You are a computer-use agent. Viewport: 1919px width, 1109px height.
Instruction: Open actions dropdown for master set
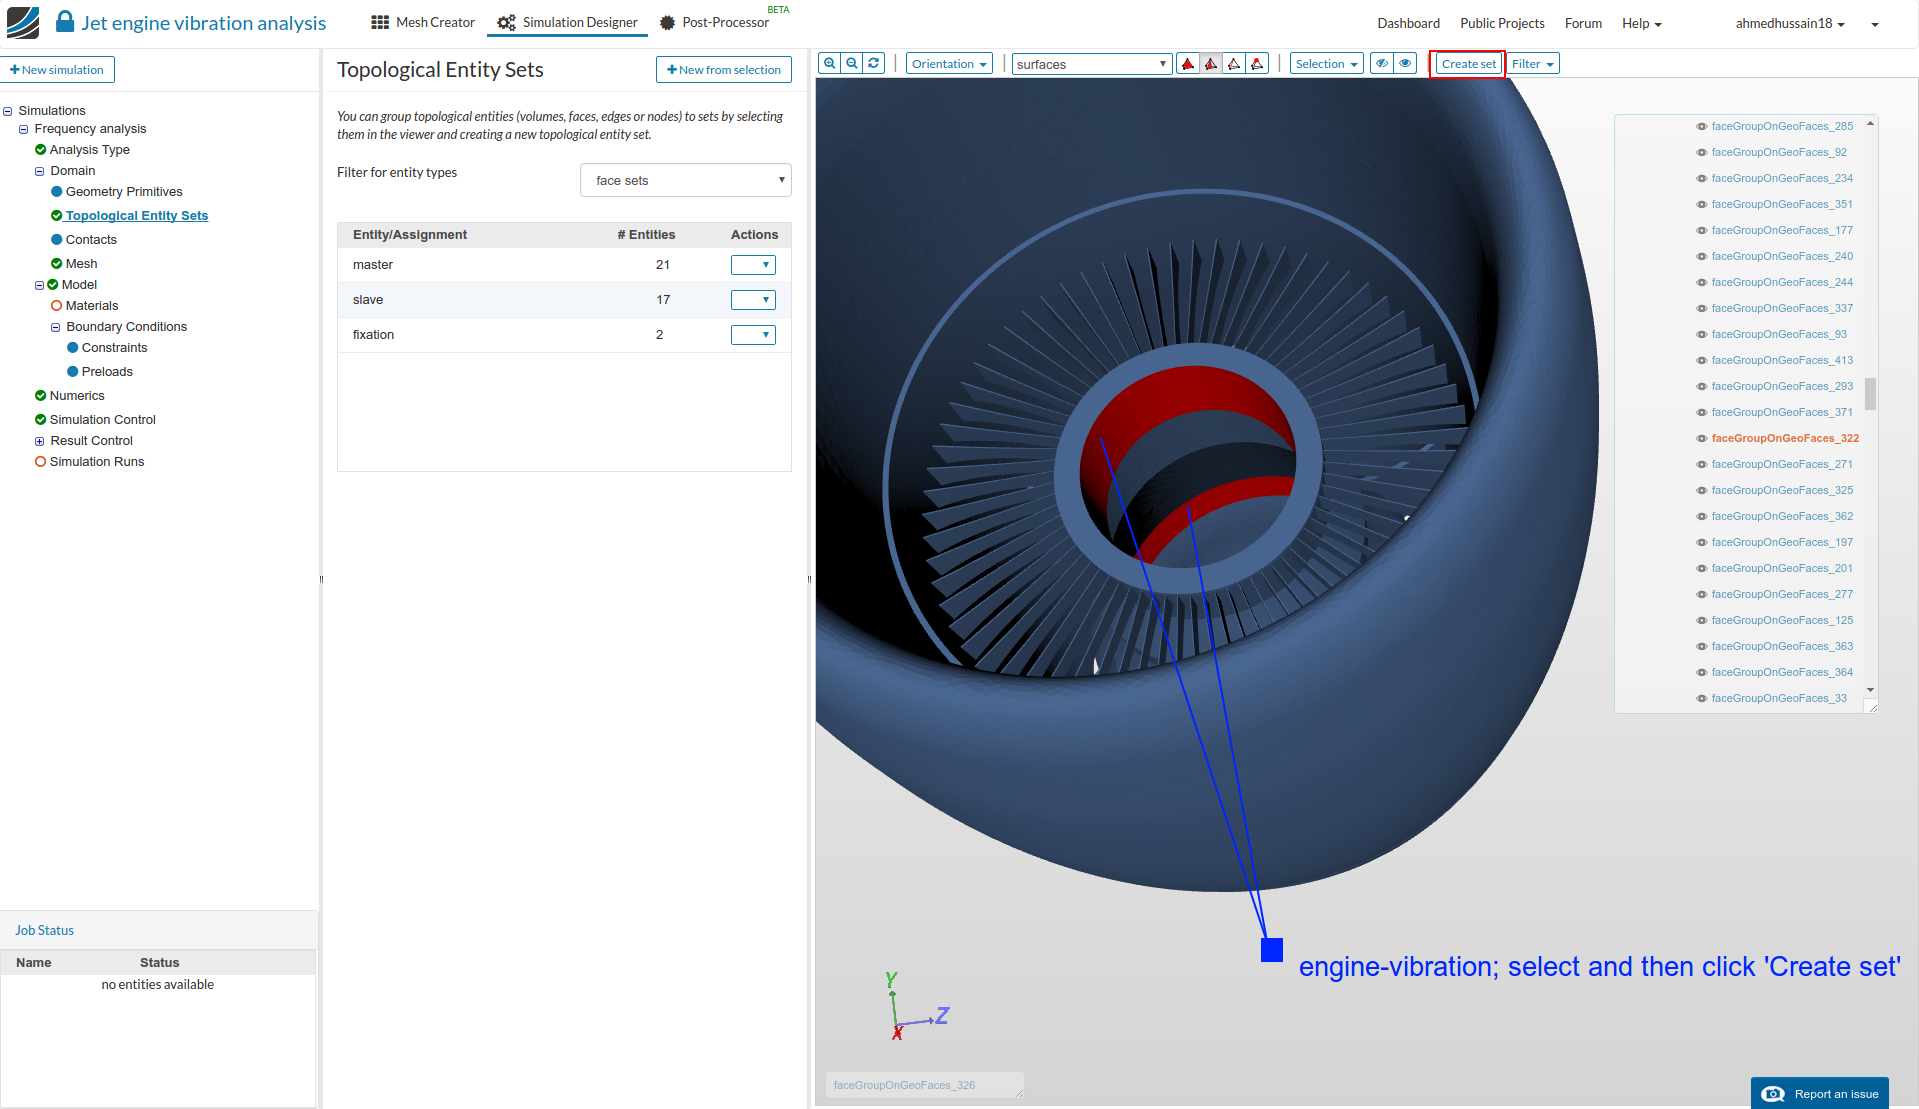753,265
